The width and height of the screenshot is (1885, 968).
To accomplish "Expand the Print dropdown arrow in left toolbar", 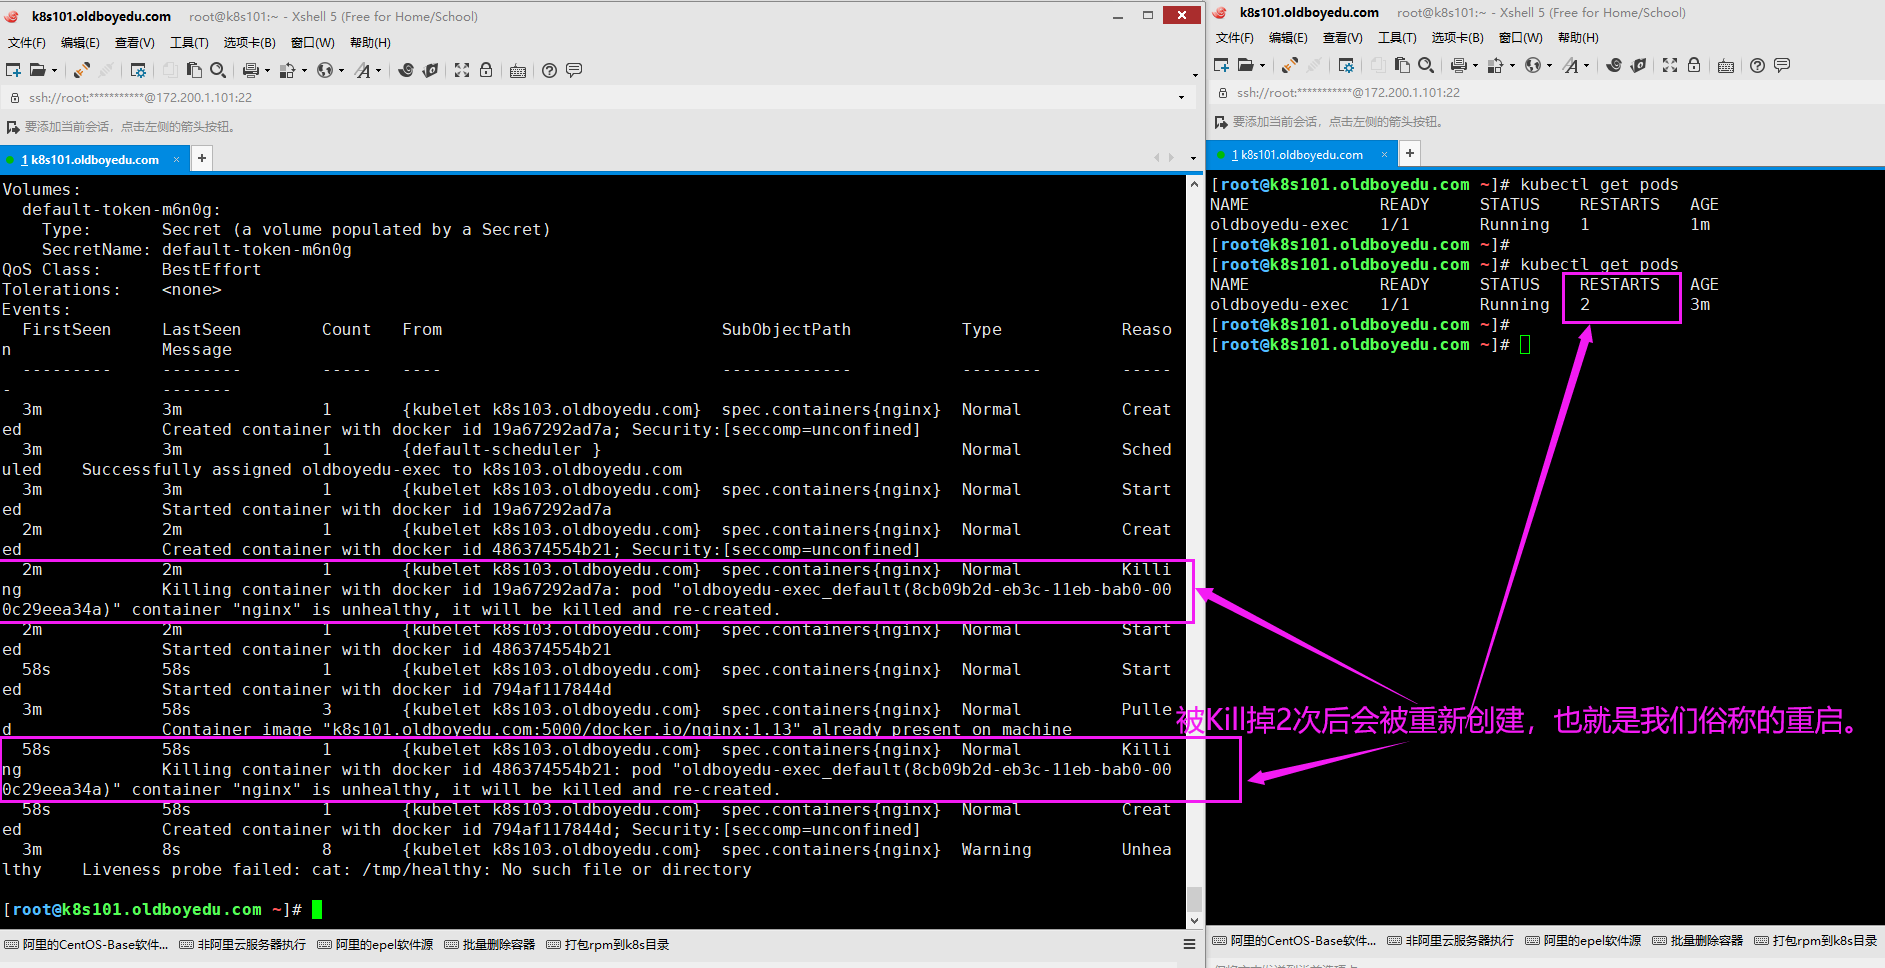I will (267, 70).
